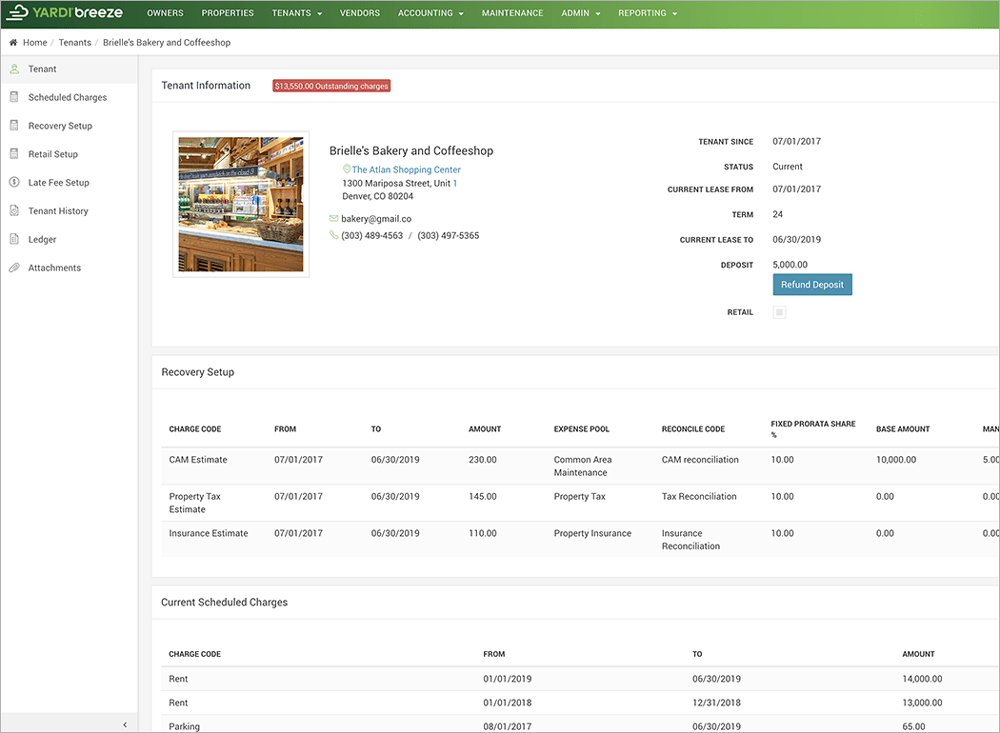
Task: Click the Refund Deposit button
Action: click(812, 285)
